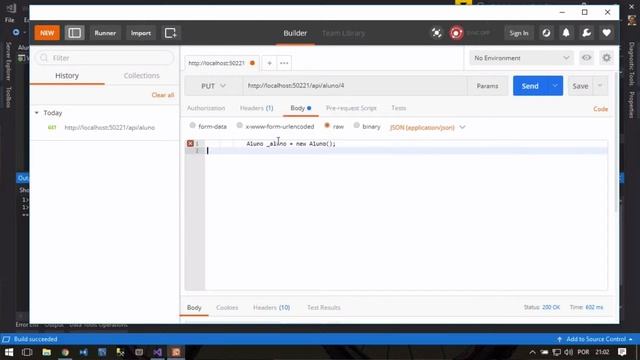Open the Test Results tab
Viewport: 640px width, 360px height.
[x=324, y=308]
